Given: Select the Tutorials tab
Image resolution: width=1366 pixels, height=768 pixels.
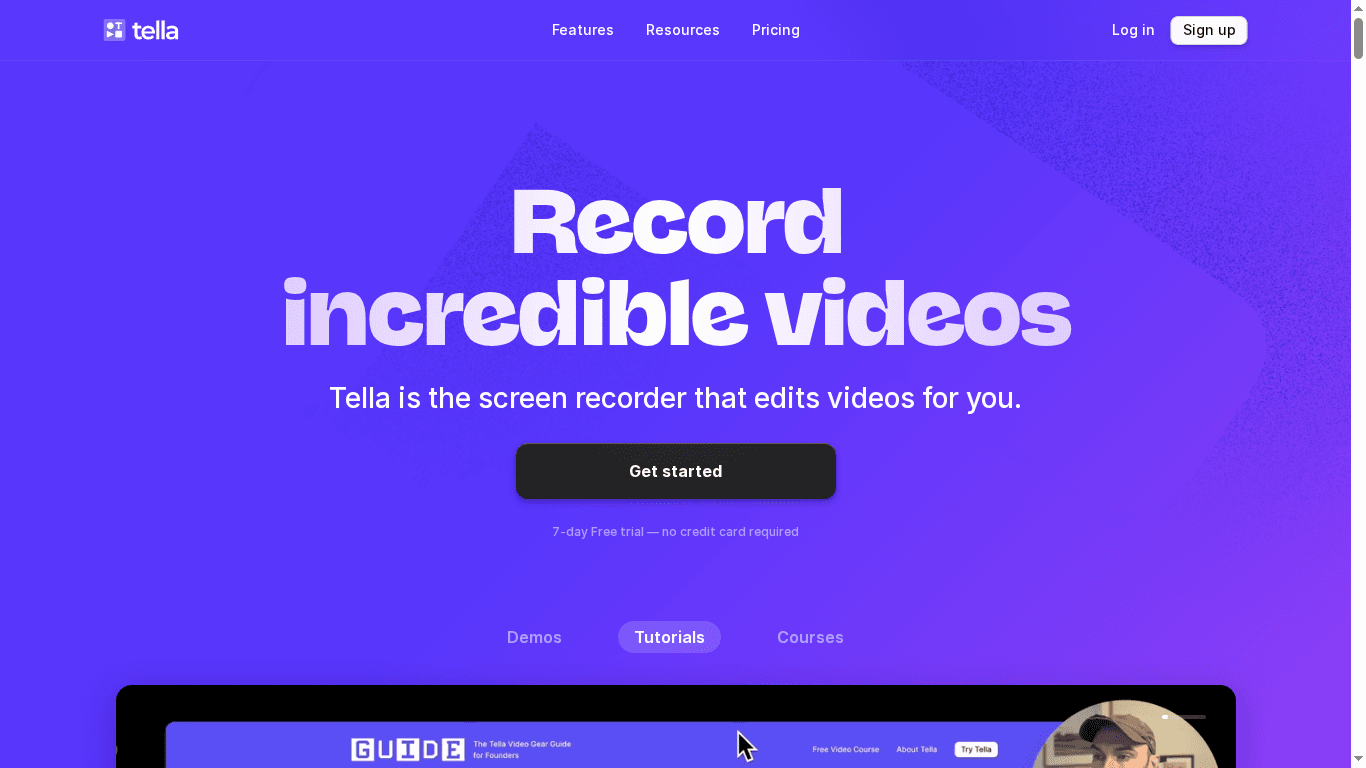Looking at the screenshot, I should [669, 637].
